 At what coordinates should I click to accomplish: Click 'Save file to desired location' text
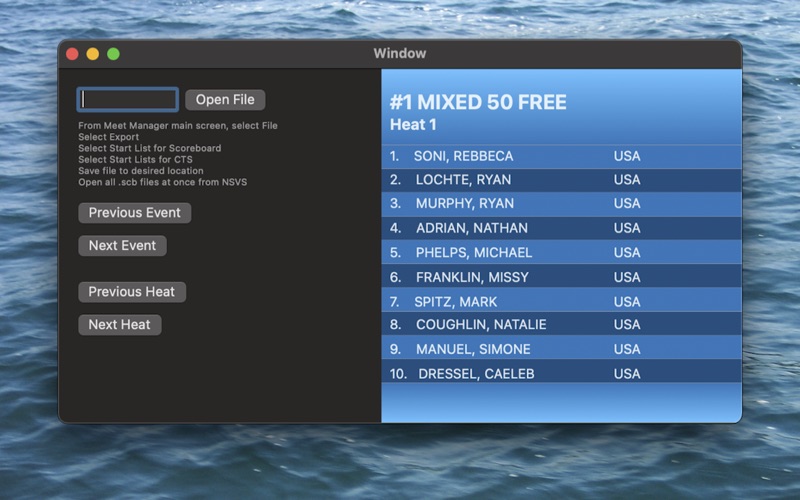tap(141, 170)
